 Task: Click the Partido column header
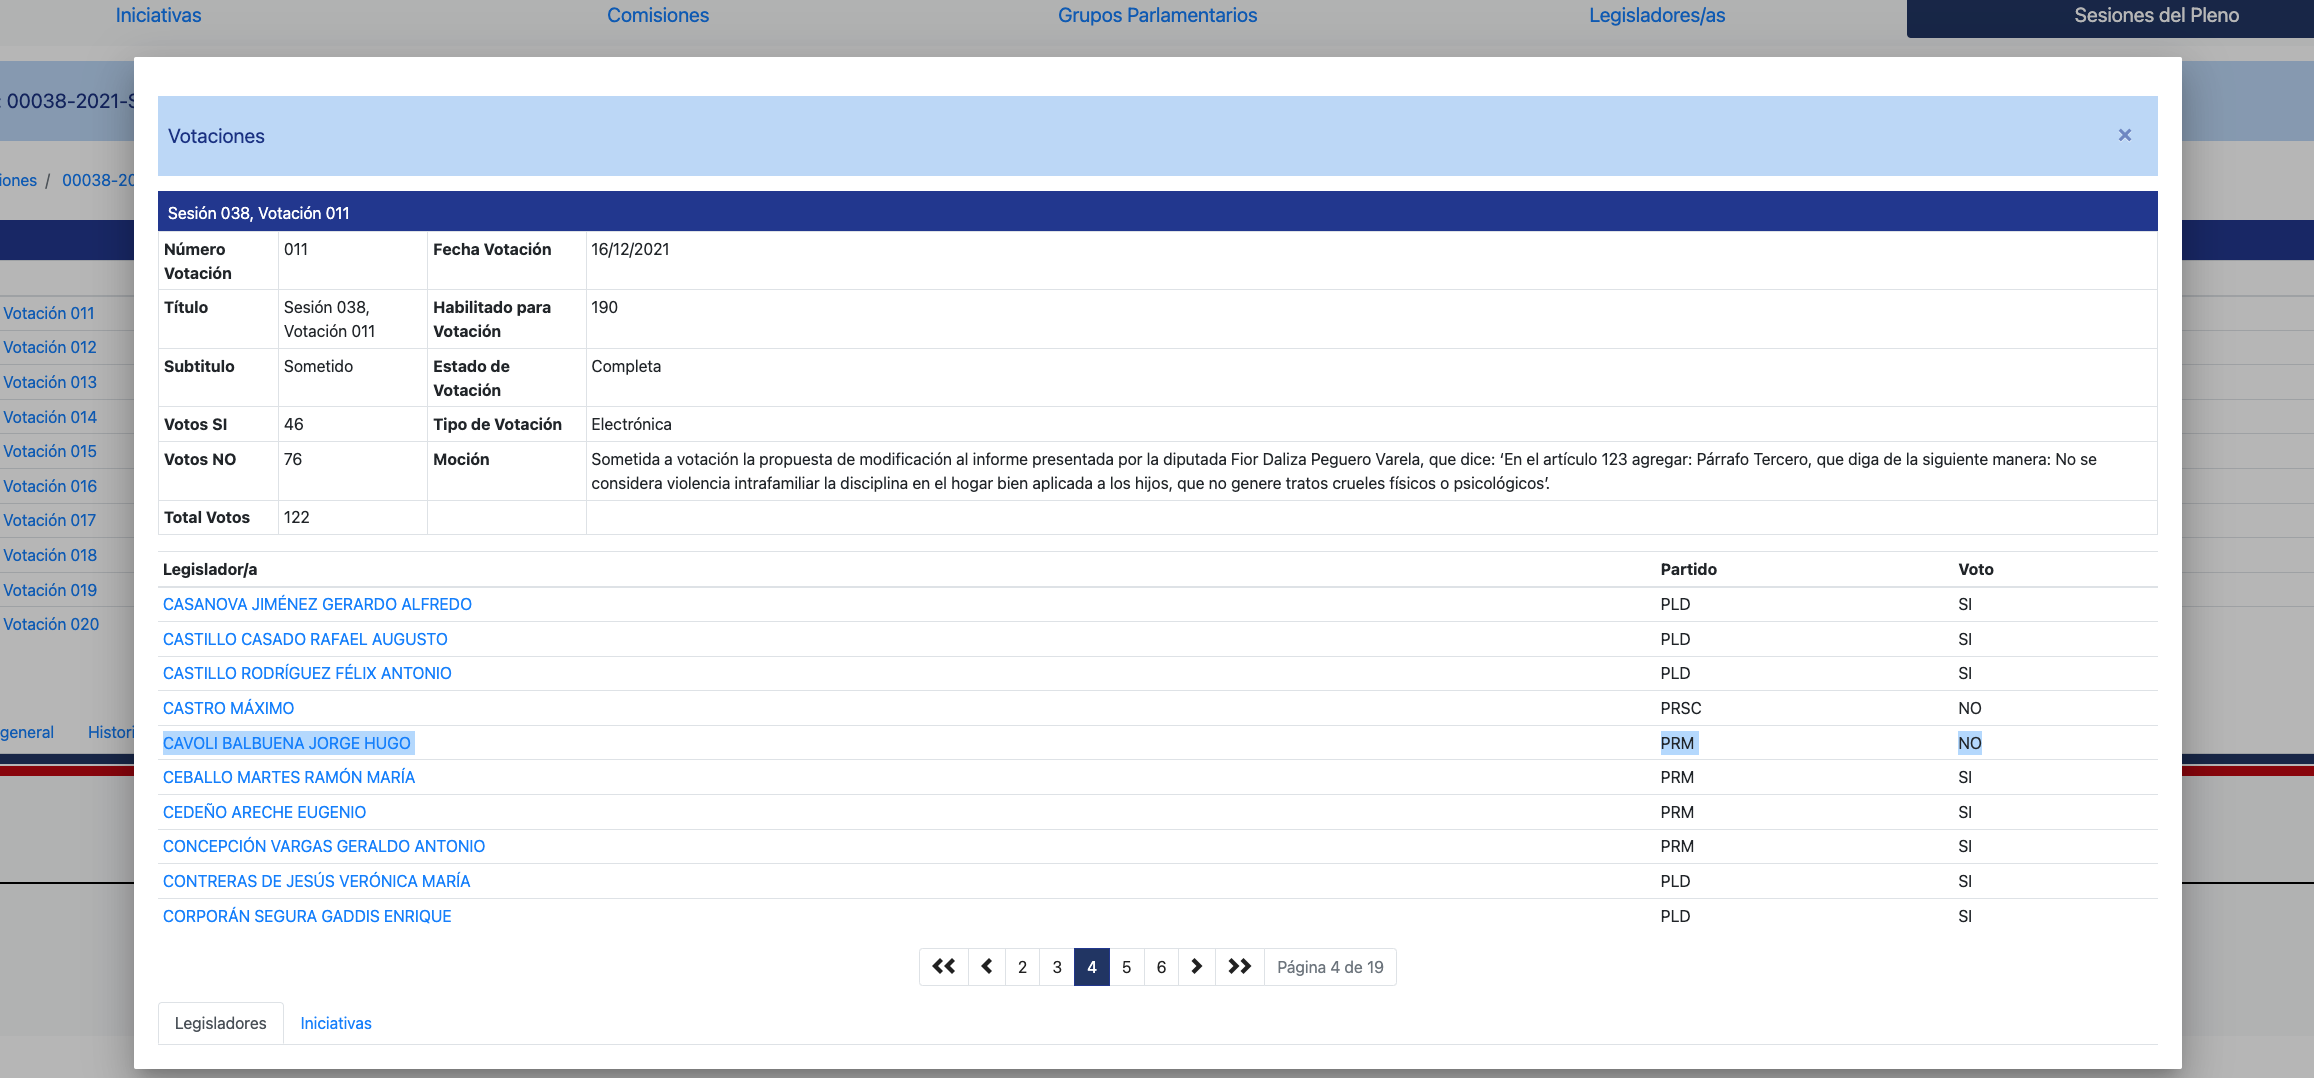1688,569
